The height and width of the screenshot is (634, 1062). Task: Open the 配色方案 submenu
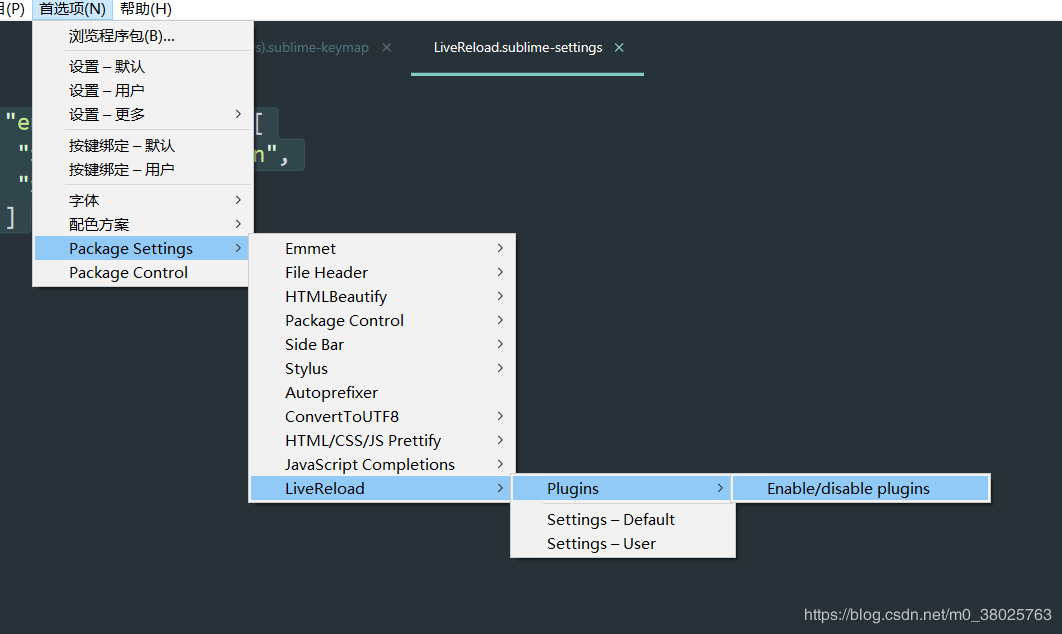[143, 224]
